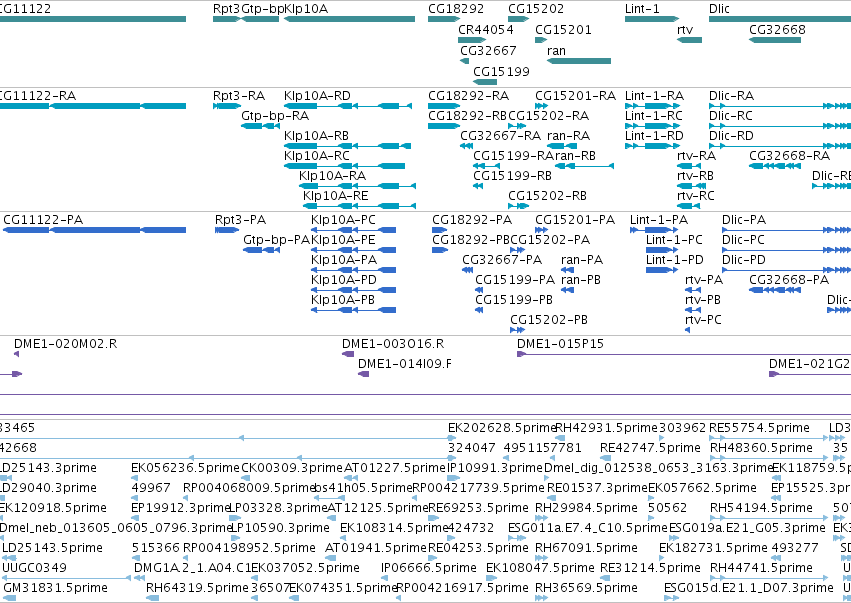
Task: Select the Klp10A-PB protein label
Action: pyautogui.click(x=343, y=300)
